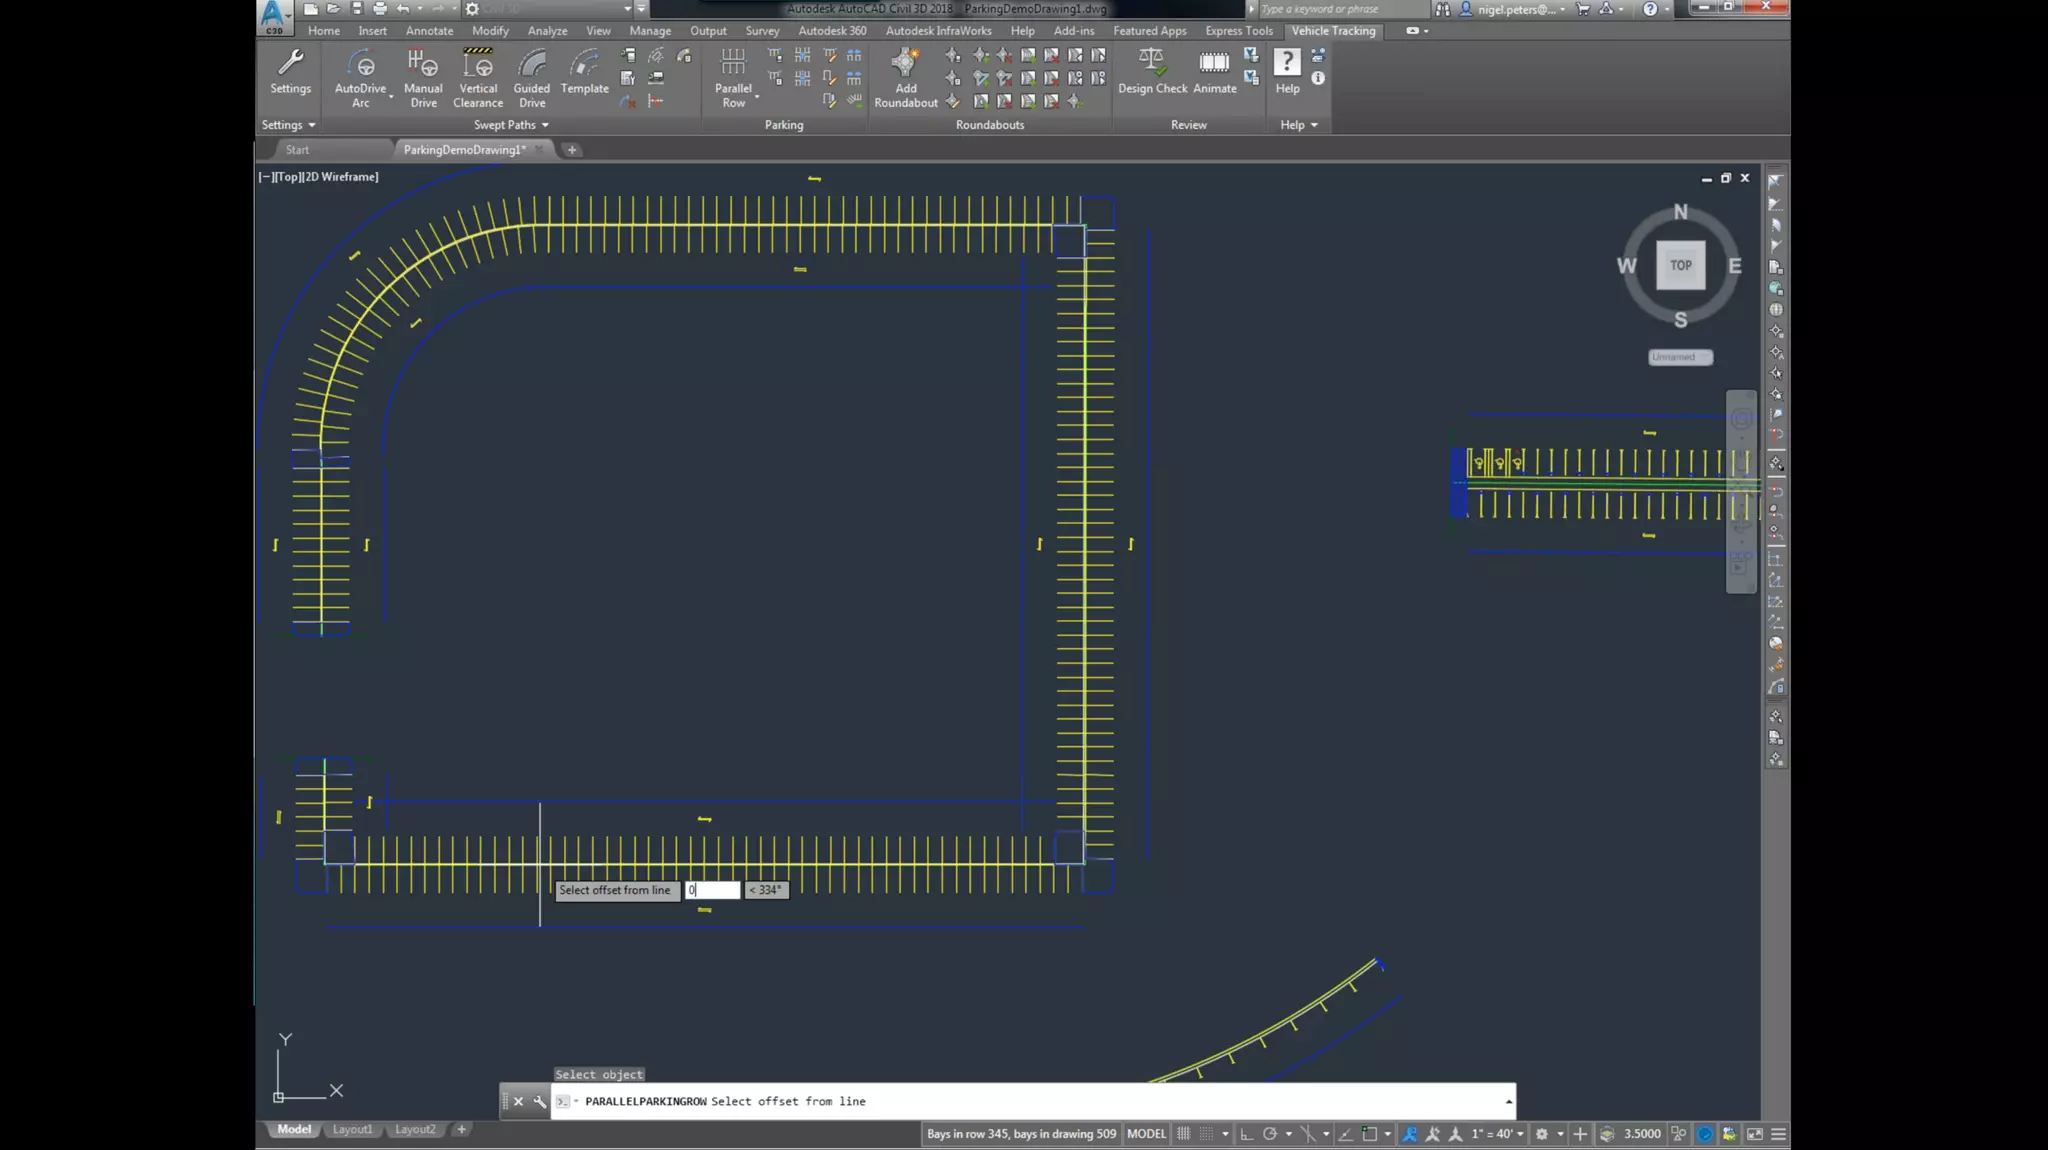Click the new drawing tab plus button
2048x1150 pixels.
[572, 150]
